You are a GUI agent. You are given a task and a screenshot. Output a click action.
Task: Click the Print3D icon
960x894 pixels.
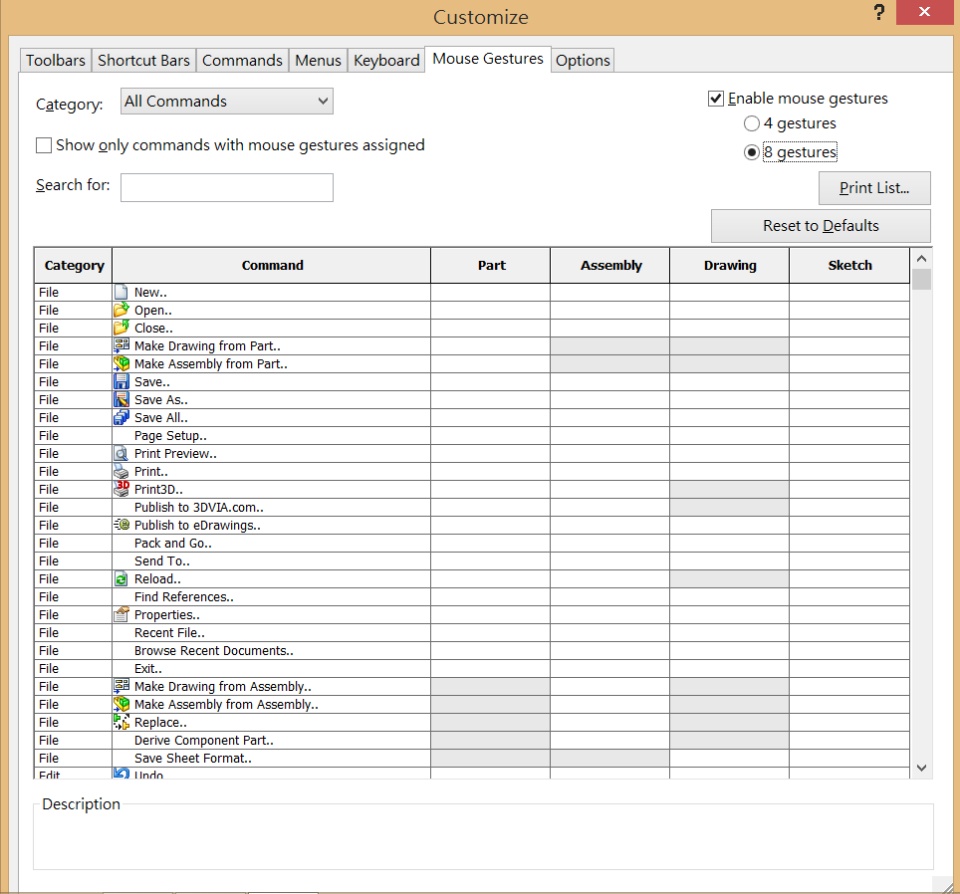coord(121,489)
